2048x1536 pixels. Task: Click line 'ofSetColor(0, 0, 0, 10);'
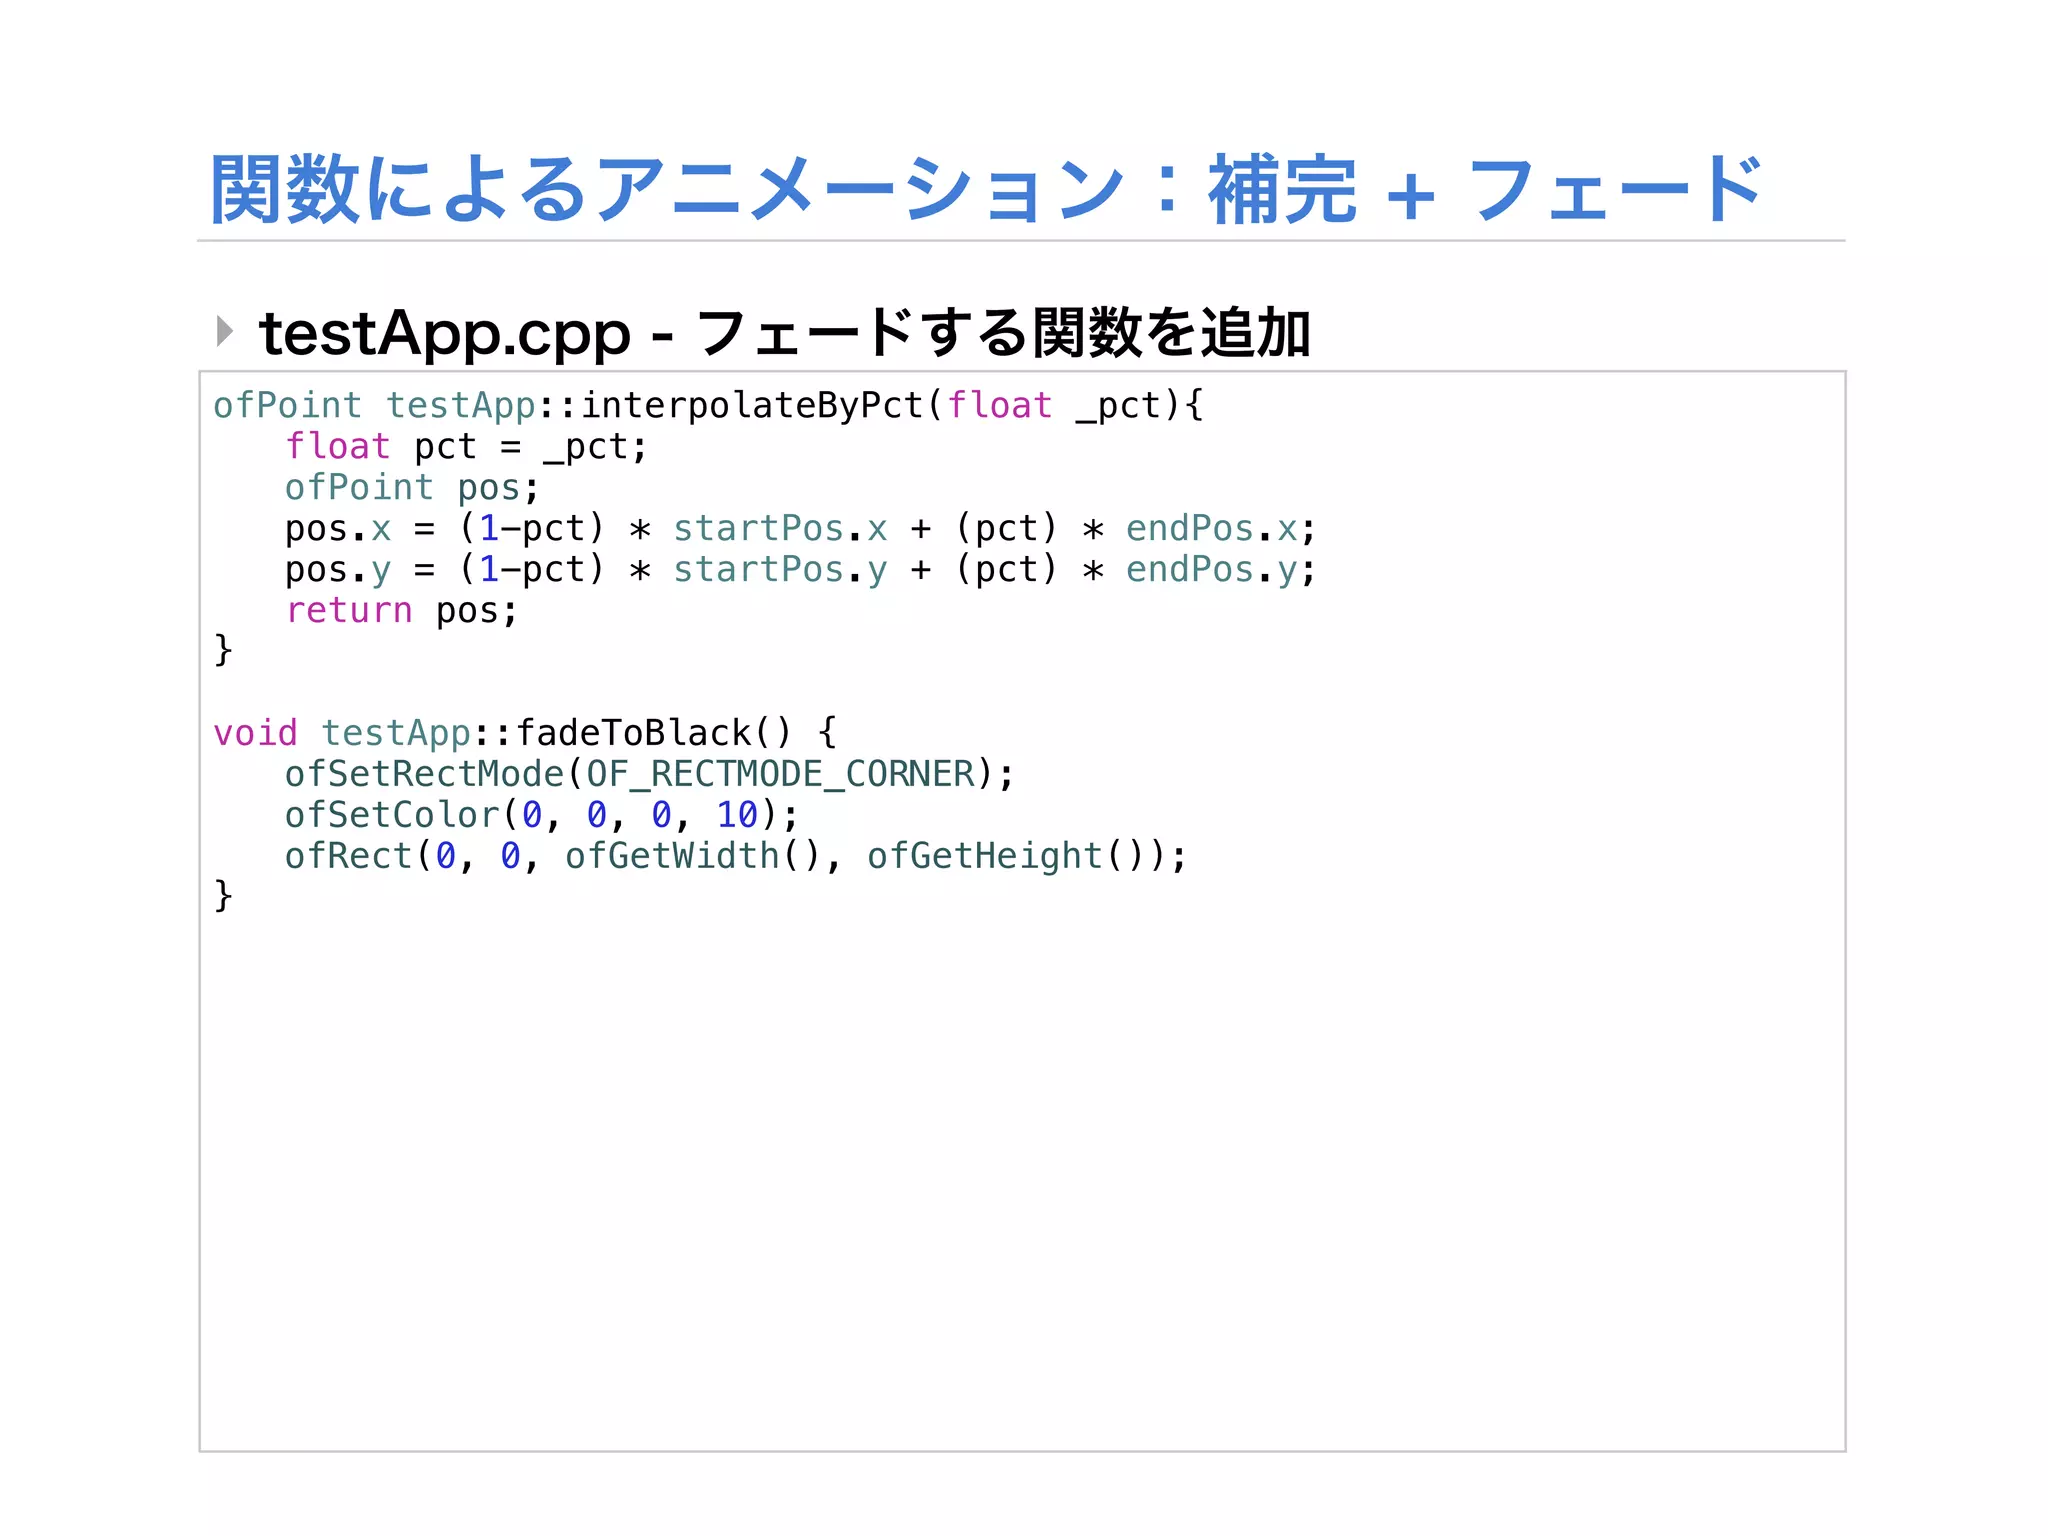(542, 815)
